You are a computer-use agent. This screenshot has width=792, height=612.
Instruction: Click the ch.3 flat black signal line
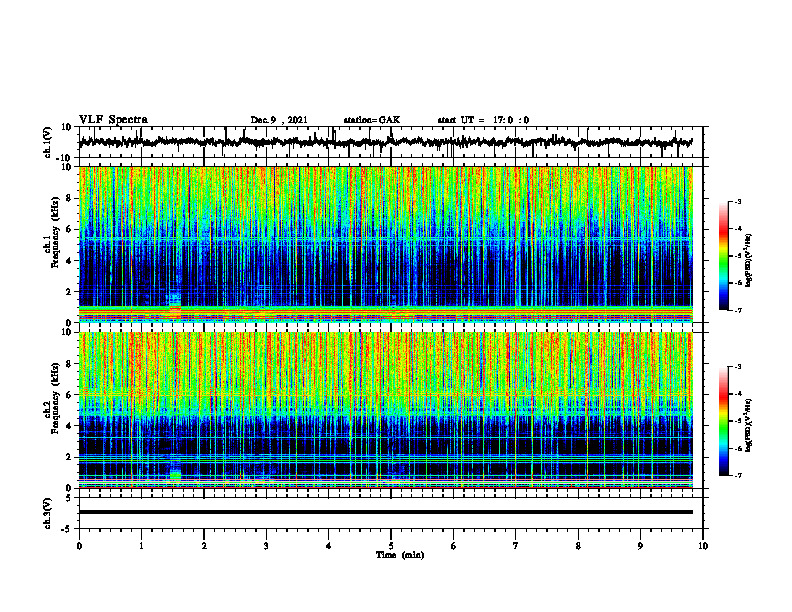[385, 512]
